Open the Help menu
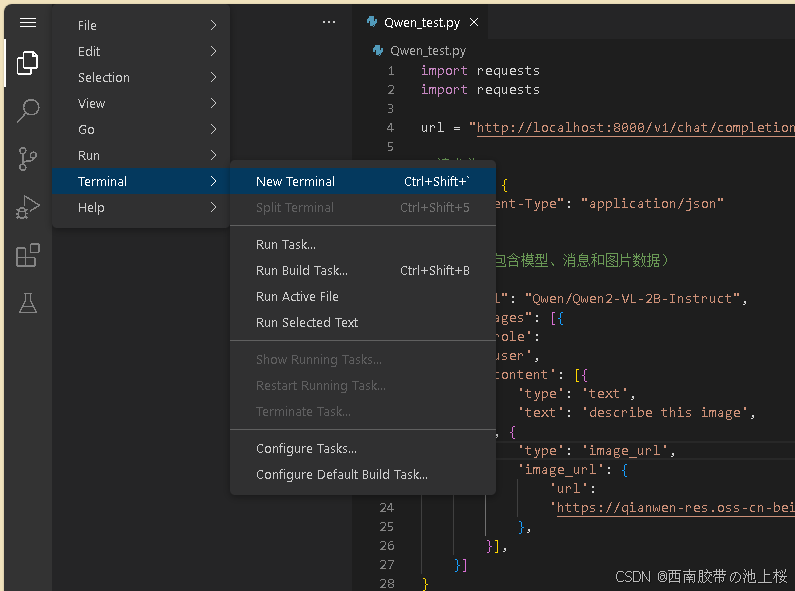 click(141, 207)
